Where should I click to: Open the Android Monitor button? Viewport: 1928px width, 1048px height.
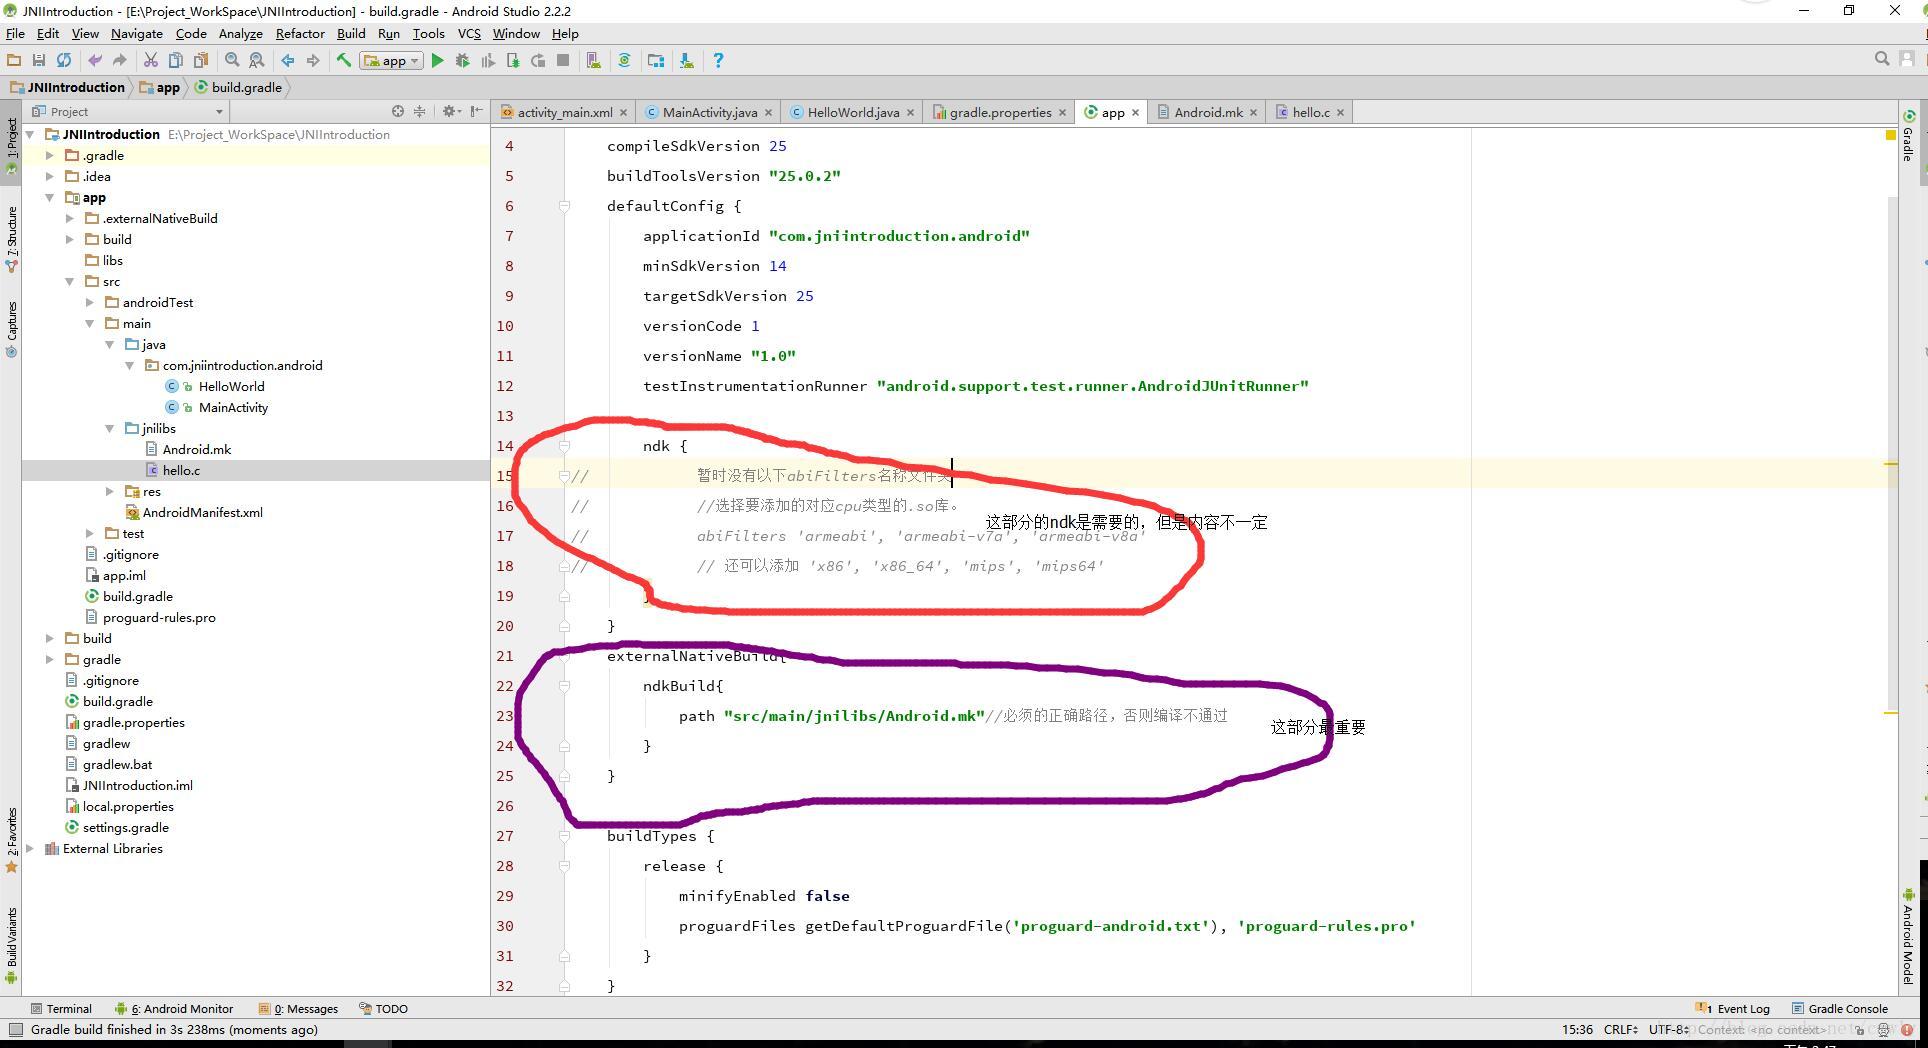174,1009
